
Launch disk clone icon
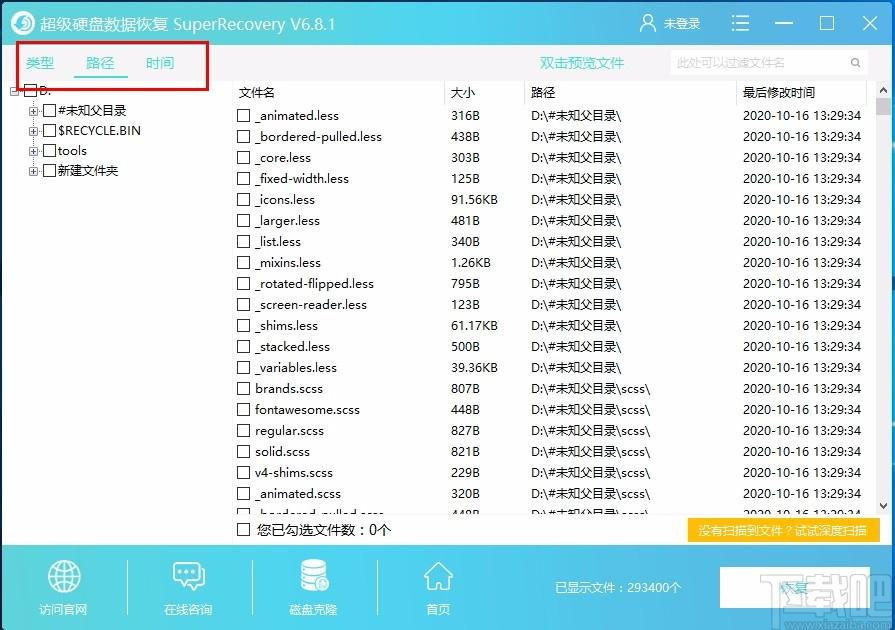click(x=313, y=575)
